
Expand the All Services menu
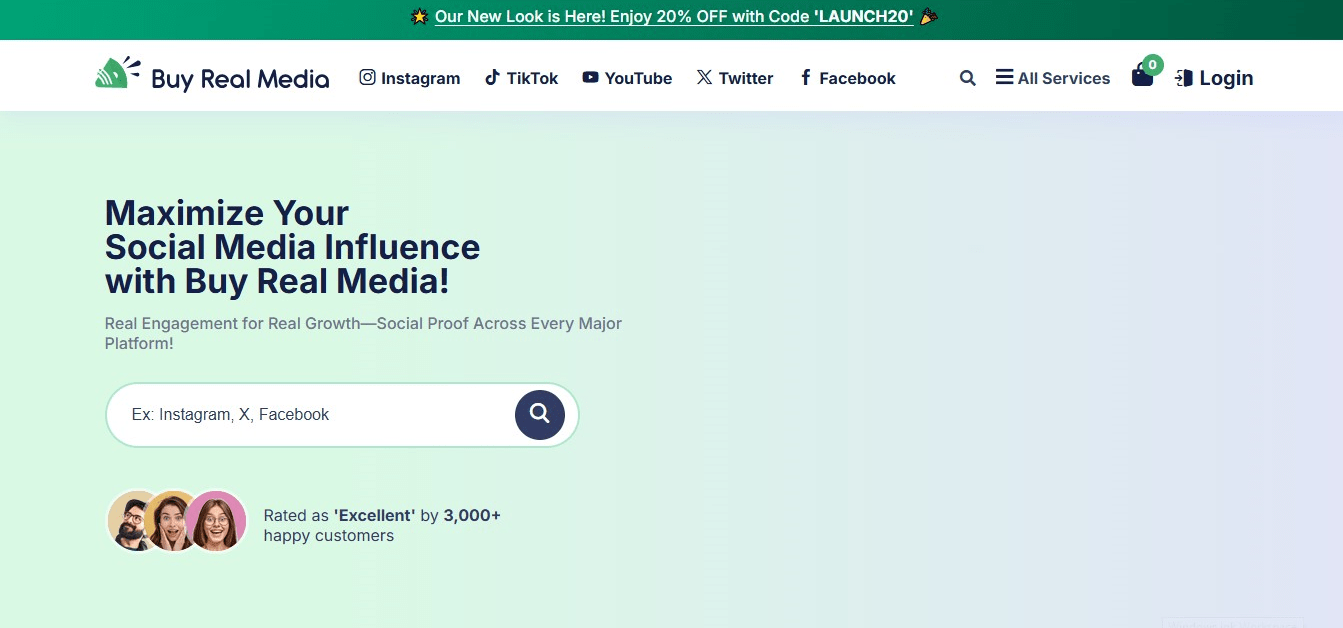(x=1053, y=78)
